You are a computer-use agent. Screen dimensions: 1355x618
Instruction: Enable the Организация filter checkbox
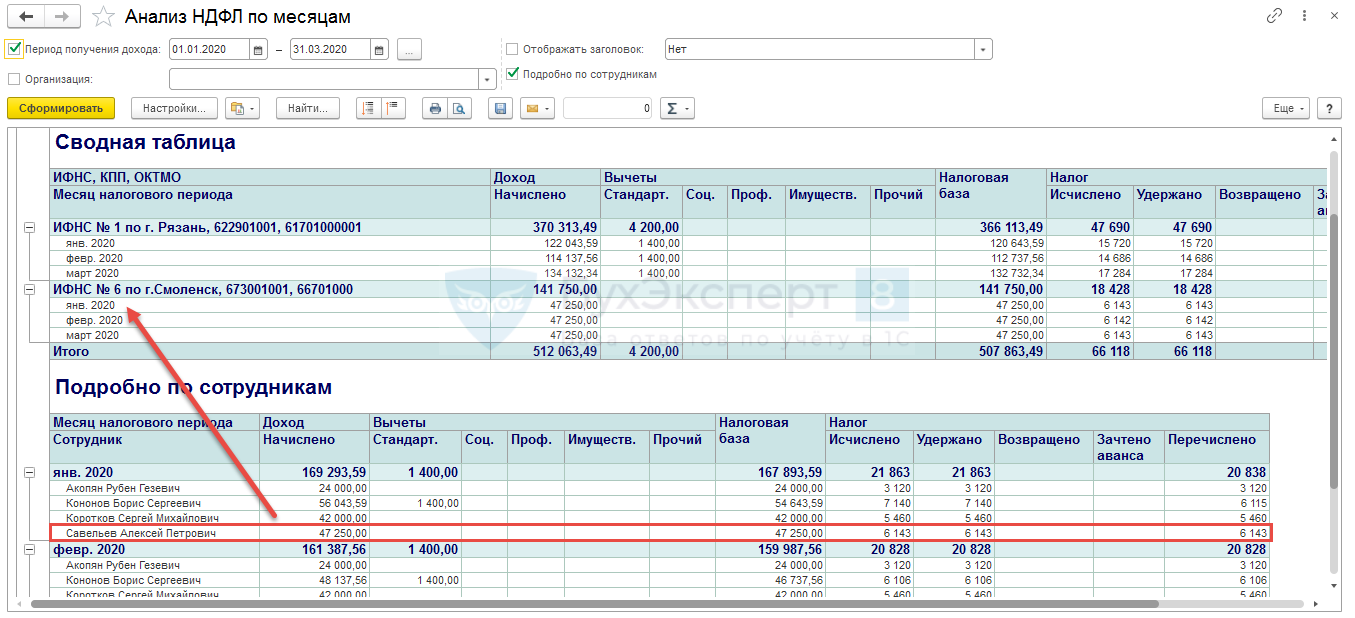click(14, 79)
